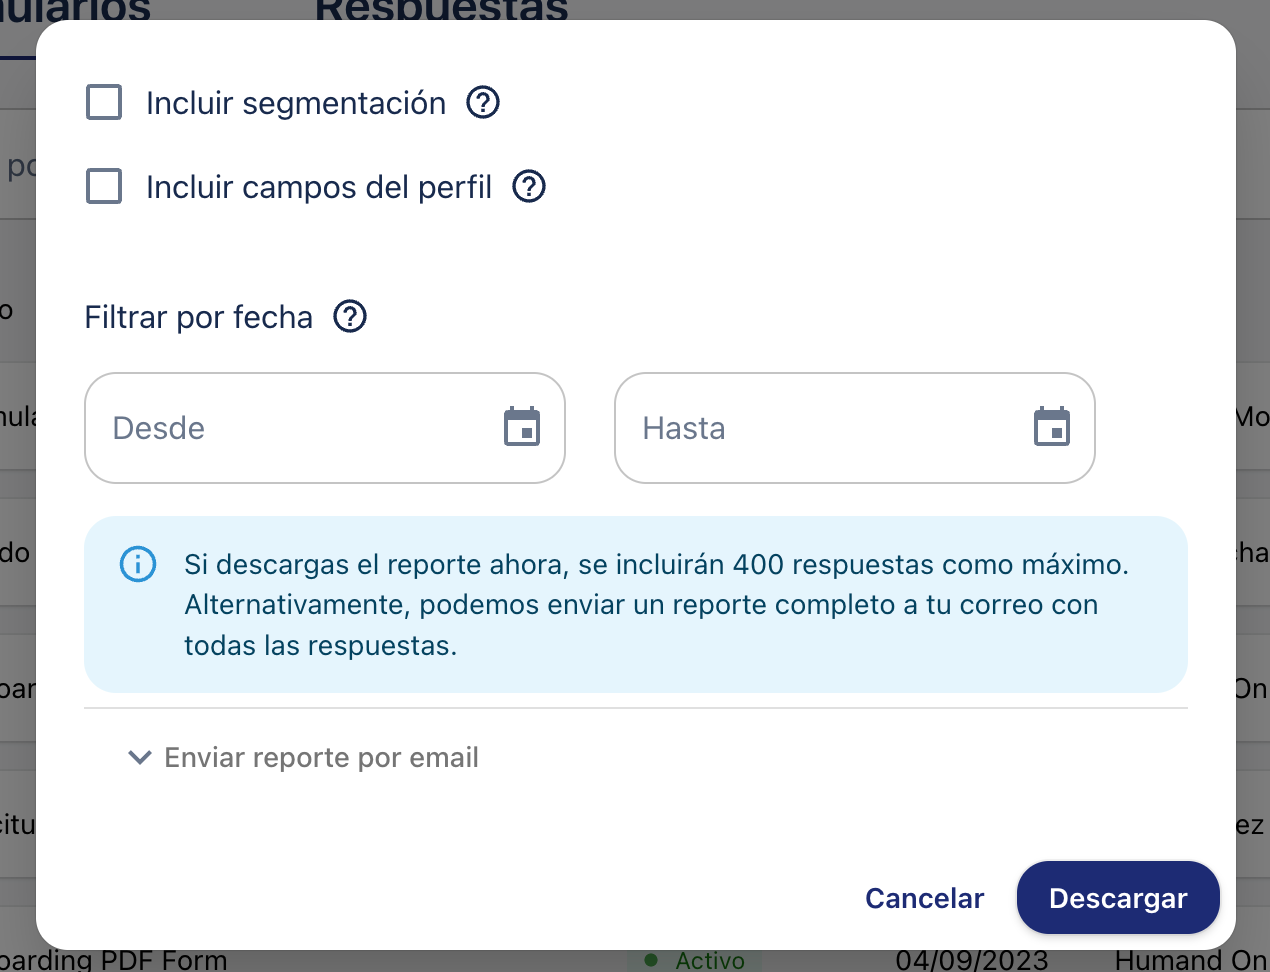Open the Enviar reporte por email section
1270x972 pixels.
321,758
